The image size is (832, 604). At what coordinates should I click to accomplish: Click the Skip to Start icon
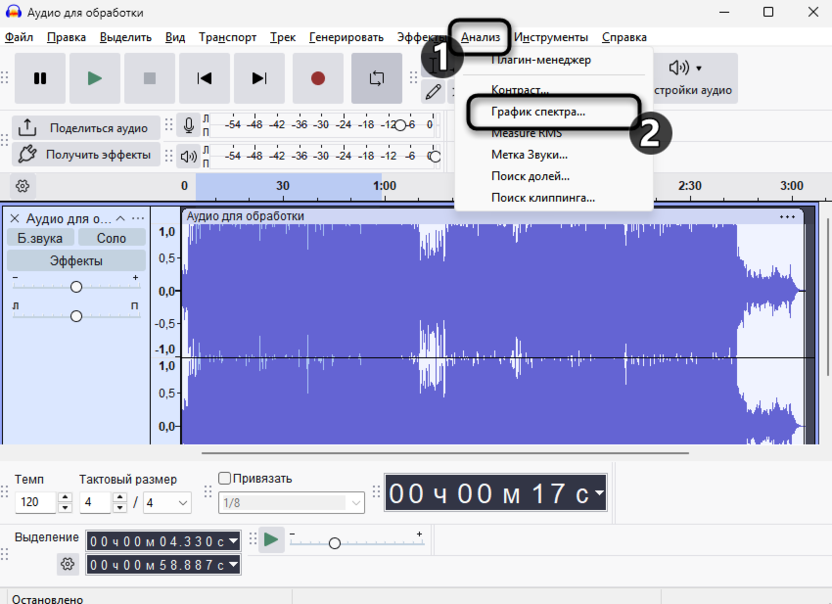click(x=205, y=78)
